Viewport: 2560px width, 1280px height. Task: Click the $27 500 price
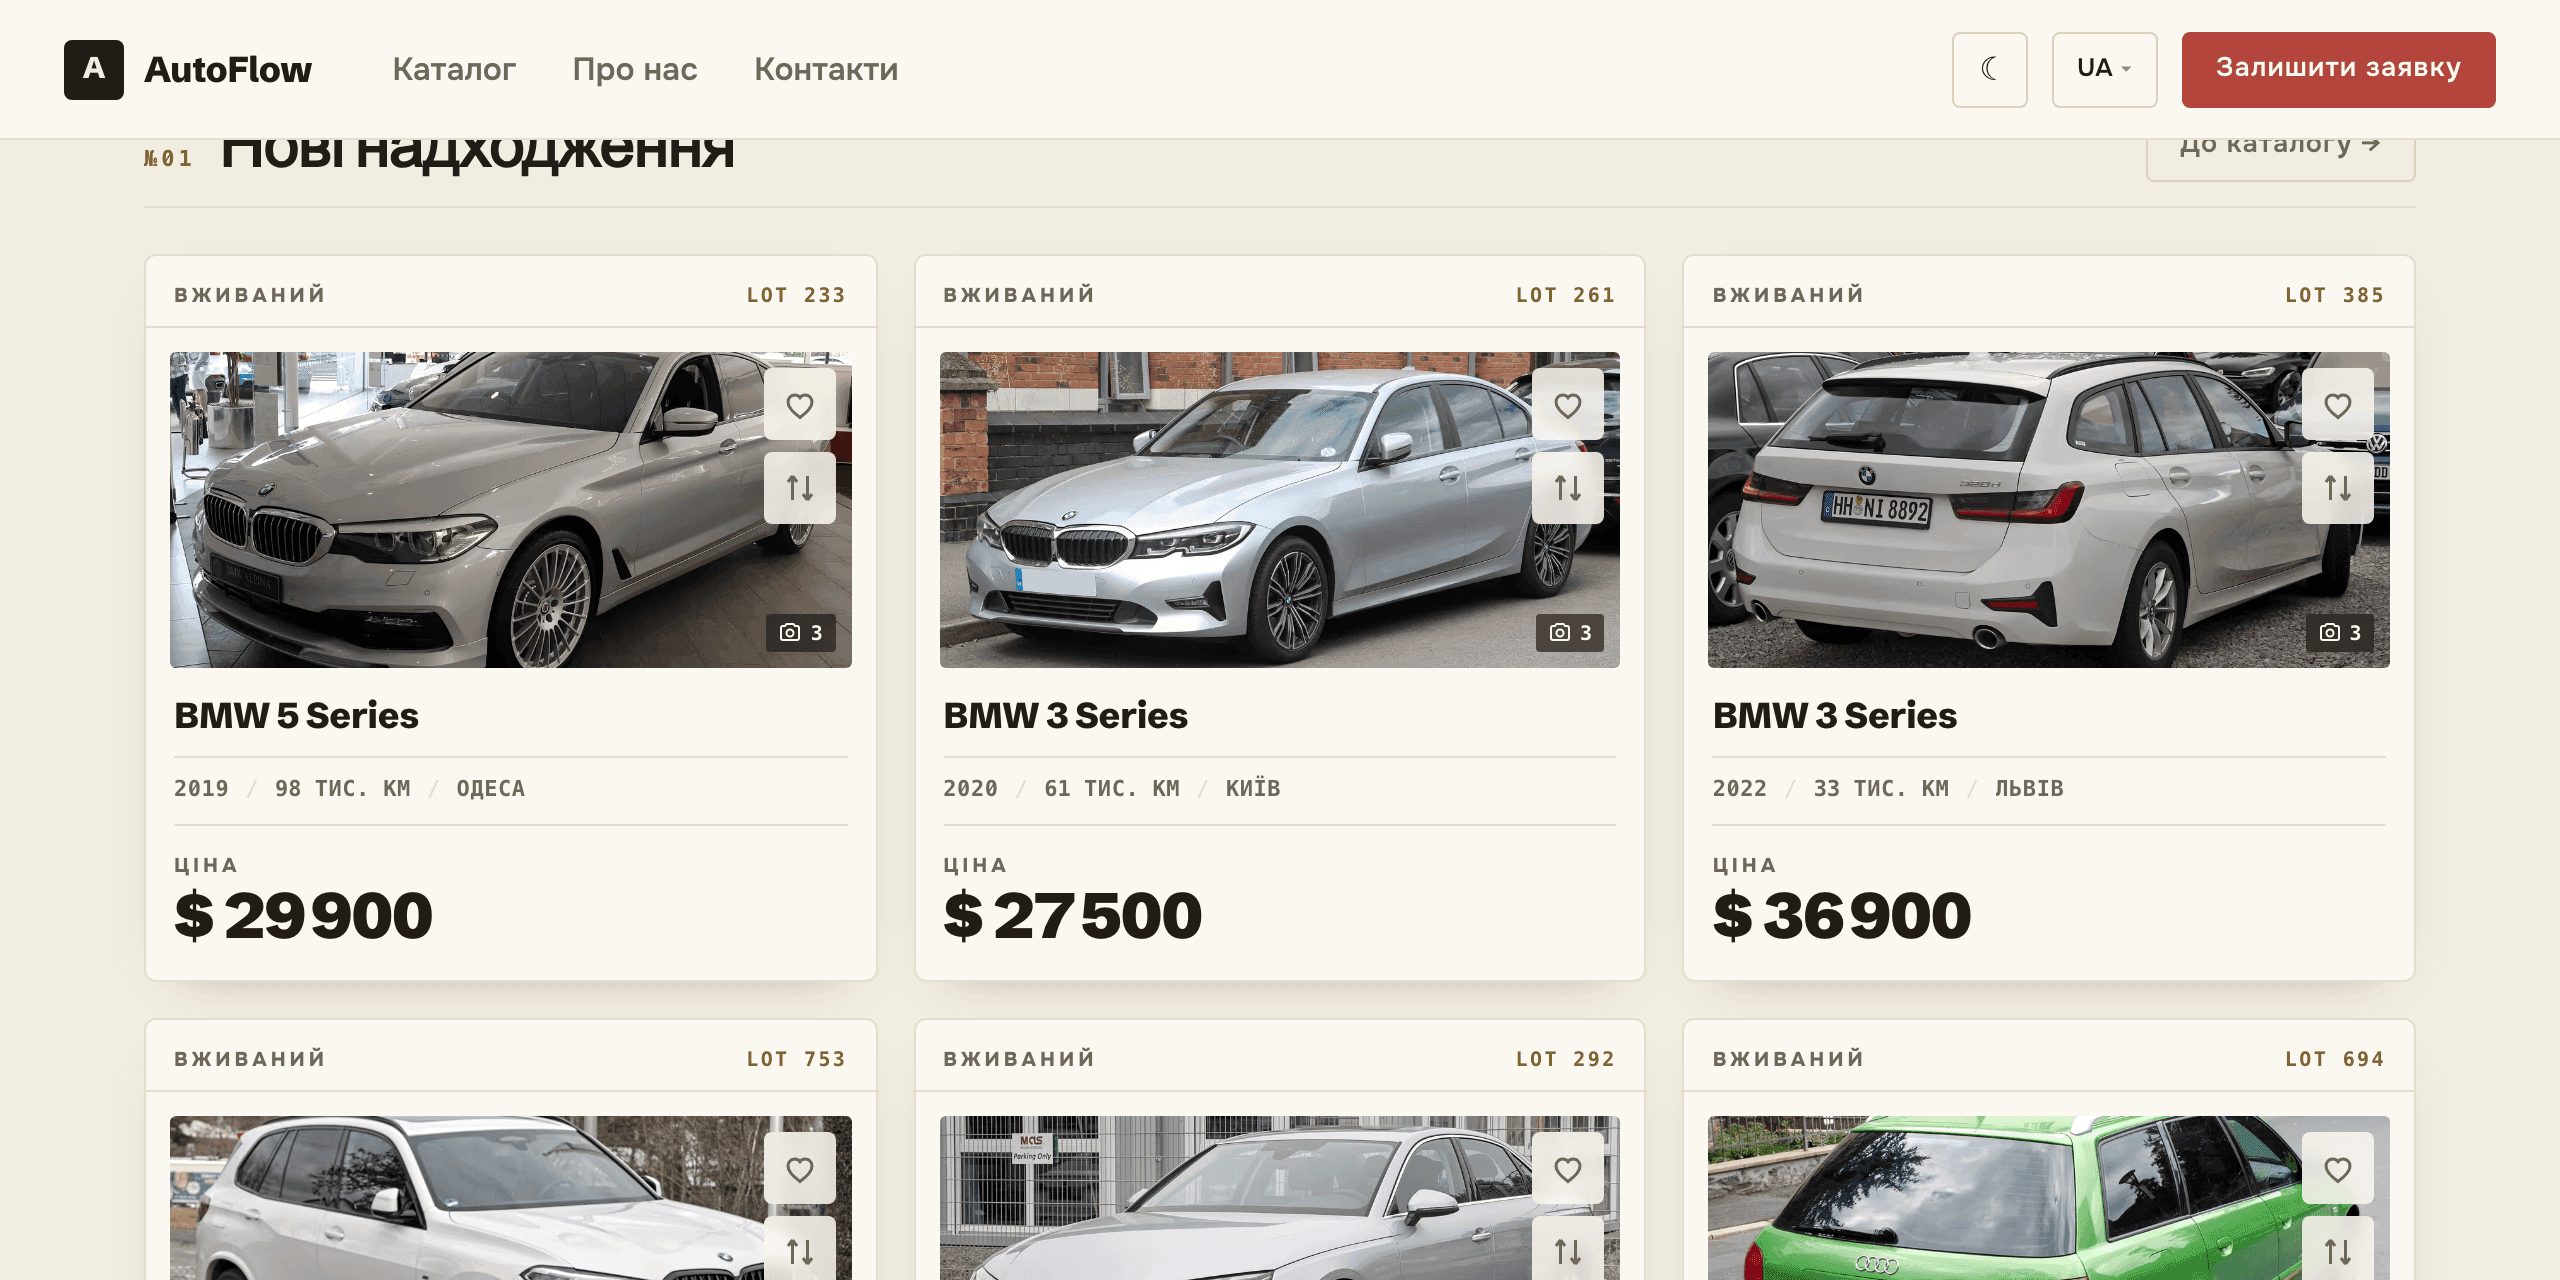point(1072,916)
